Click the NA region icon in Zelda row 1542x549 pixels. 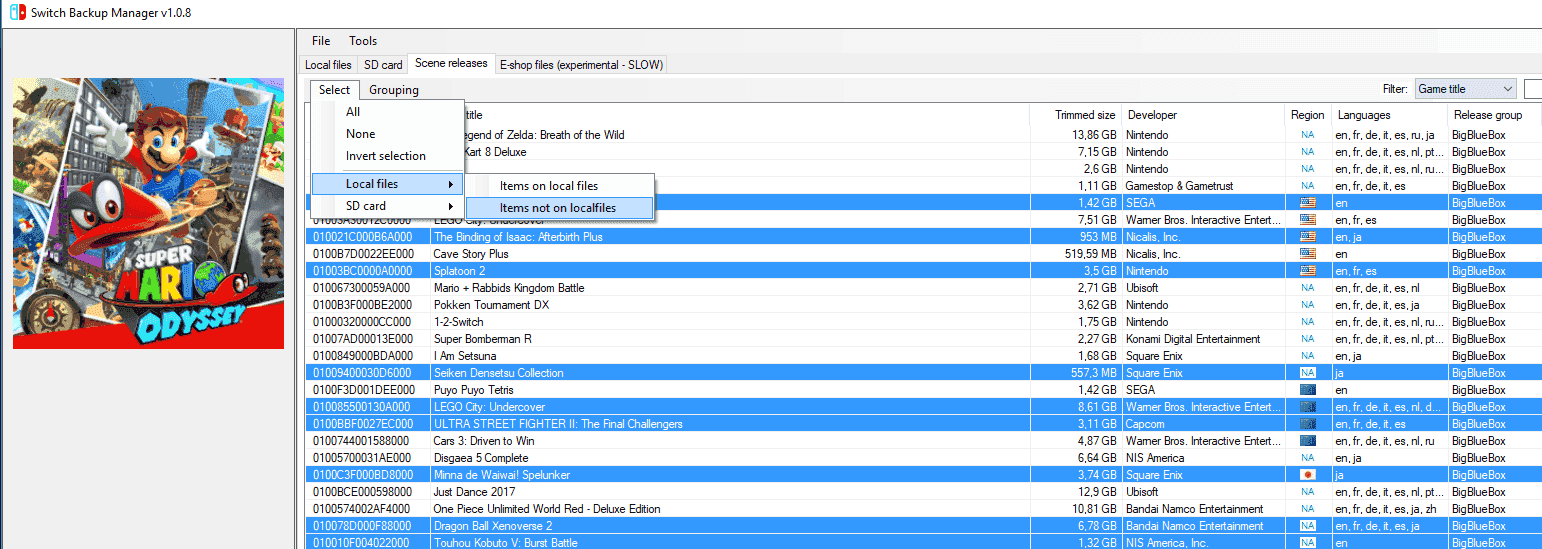1307,135
